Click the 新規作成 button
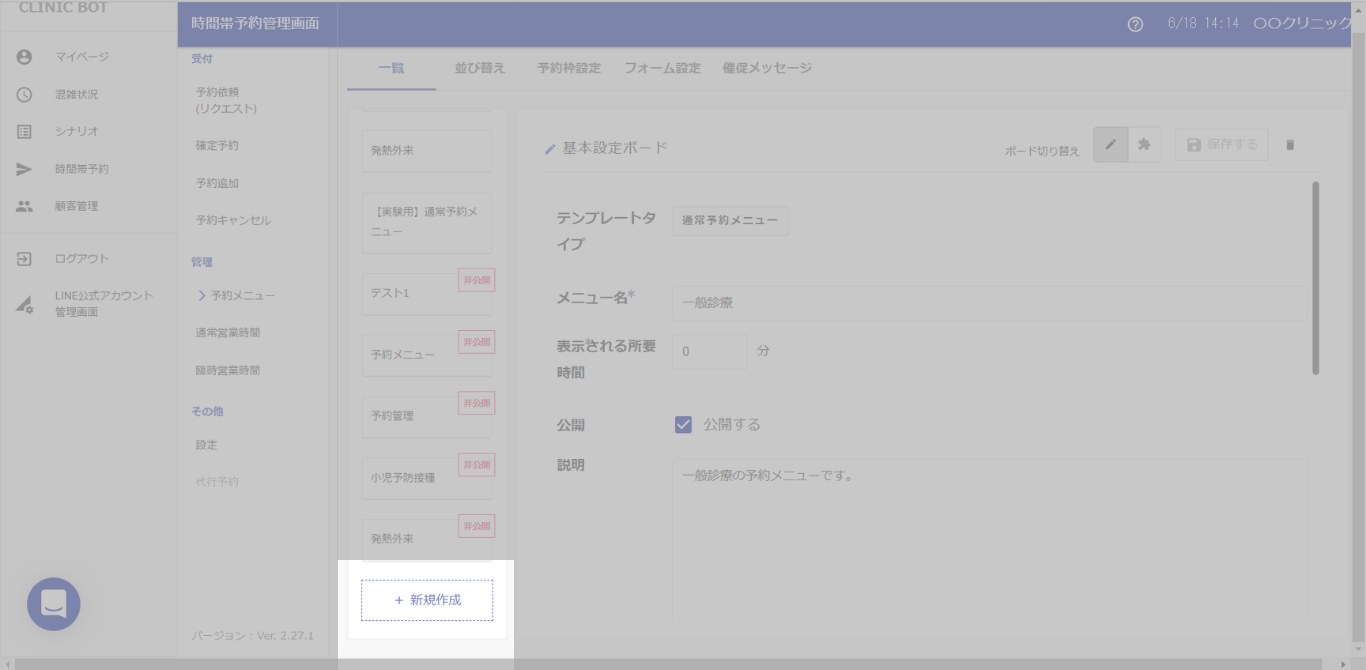 (x=427, y=600)
